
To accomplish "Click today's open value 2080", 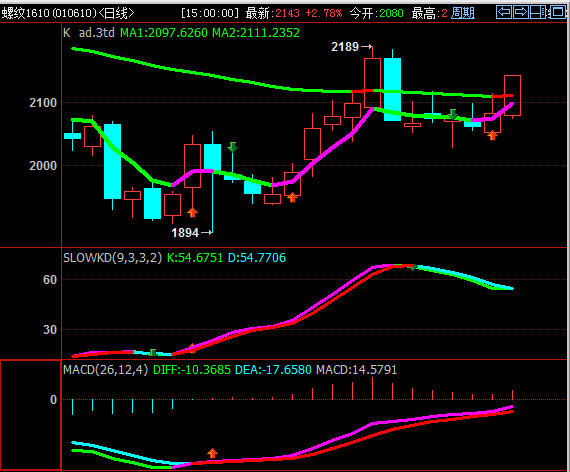I will point(392,13).
